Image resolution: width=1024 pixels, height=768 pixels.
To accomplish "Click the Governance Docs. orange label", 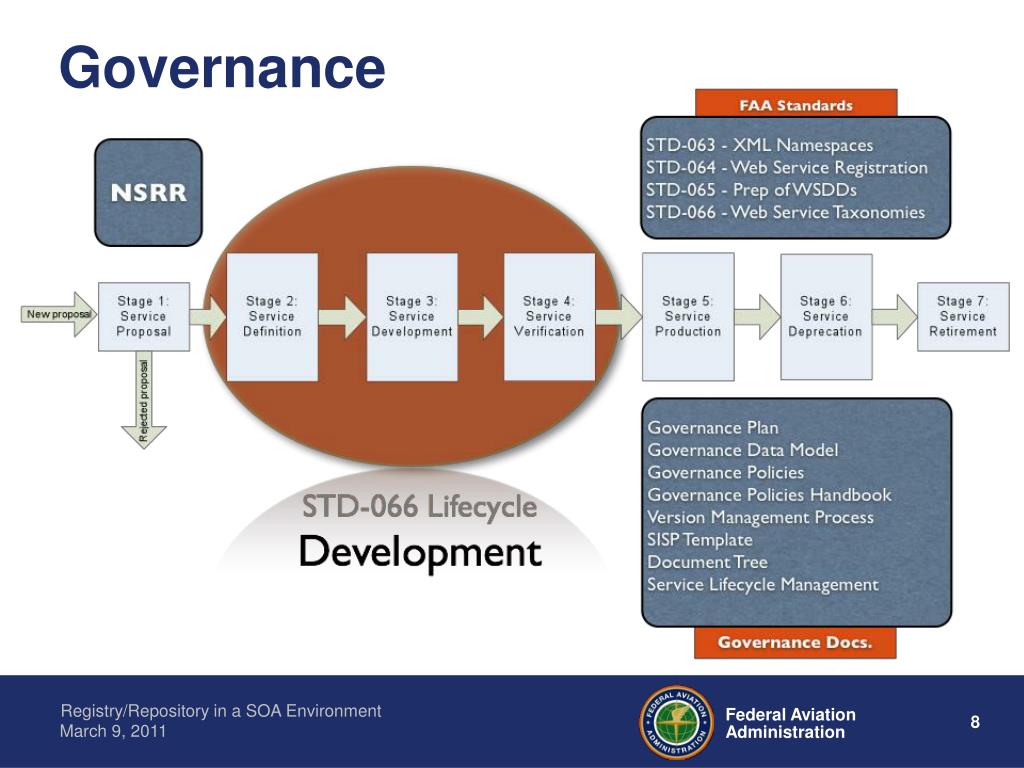I will click(x=795, y=642).
